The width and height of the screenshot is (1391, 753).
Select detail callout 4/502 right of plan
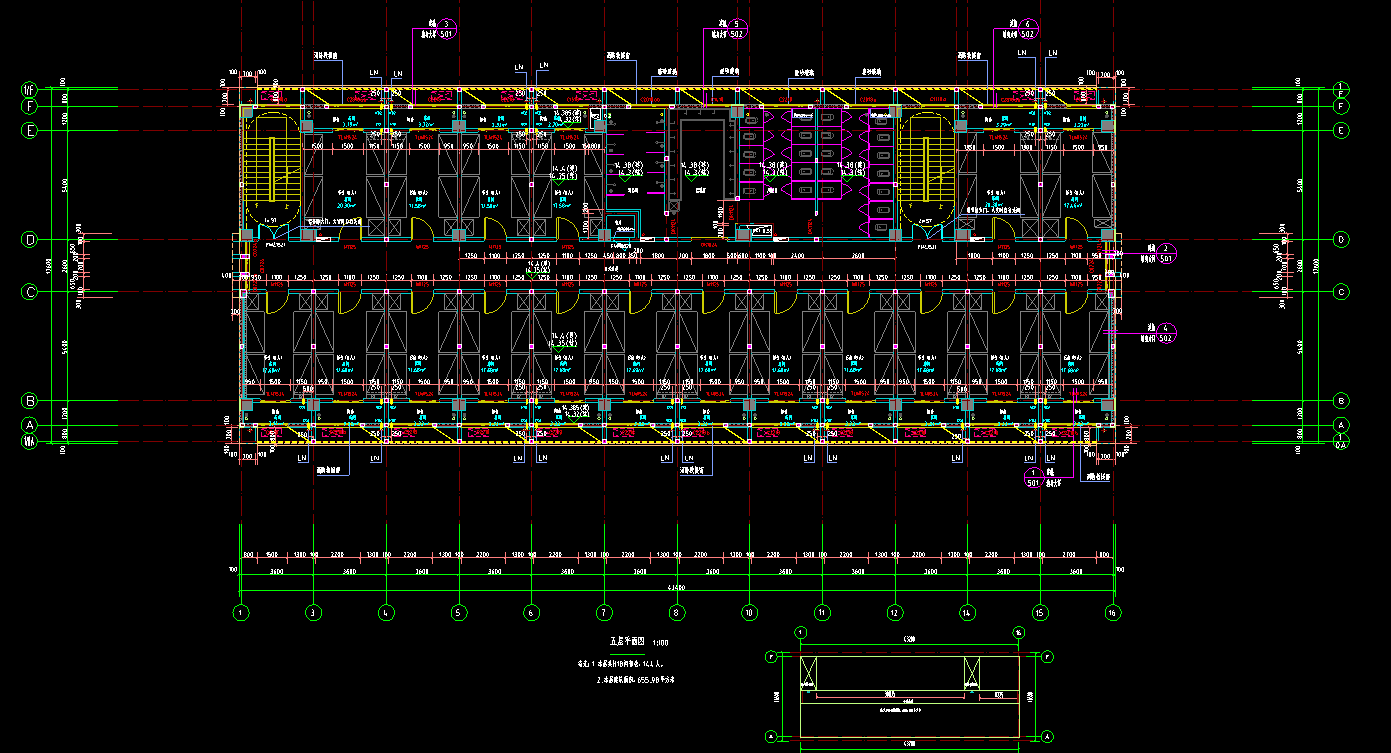[1164, 333]
